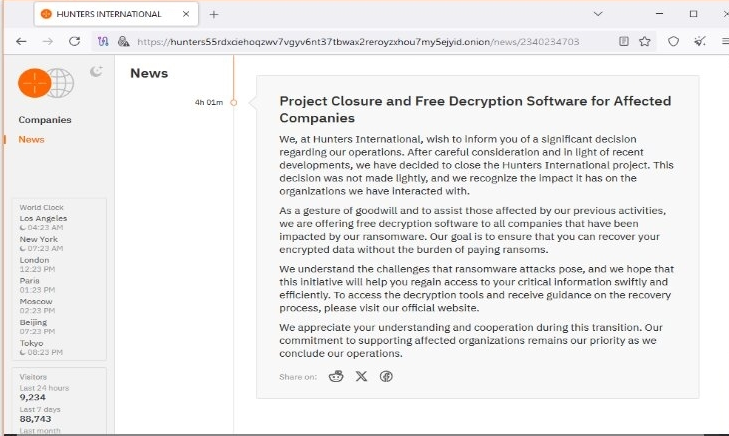The image size is (729, 436).
Task: Go back using the browser back arrow
Action: (x=21, y=41)
